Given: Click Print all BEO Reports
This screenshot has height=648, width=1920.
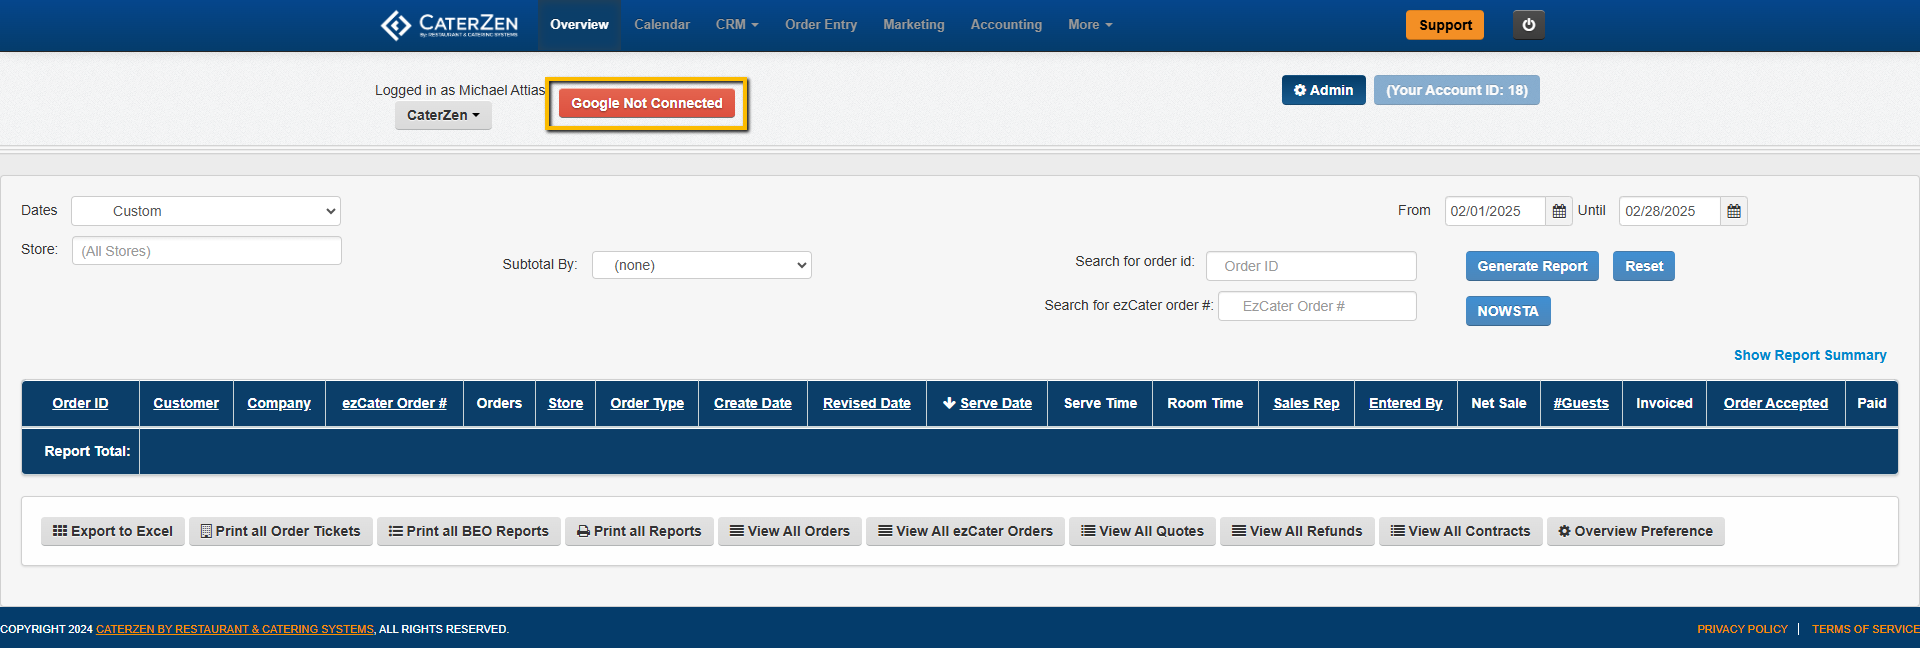Looking at the screenshot, I should 469,531.
